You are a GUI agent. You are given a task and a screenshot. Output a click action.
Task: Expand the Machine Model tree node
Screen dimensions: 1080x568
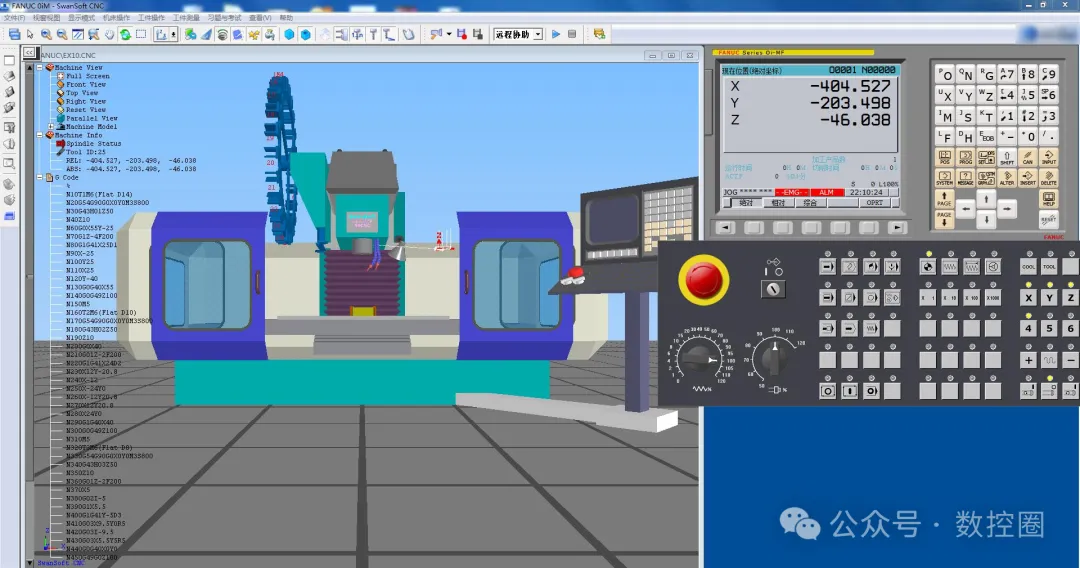51,127
